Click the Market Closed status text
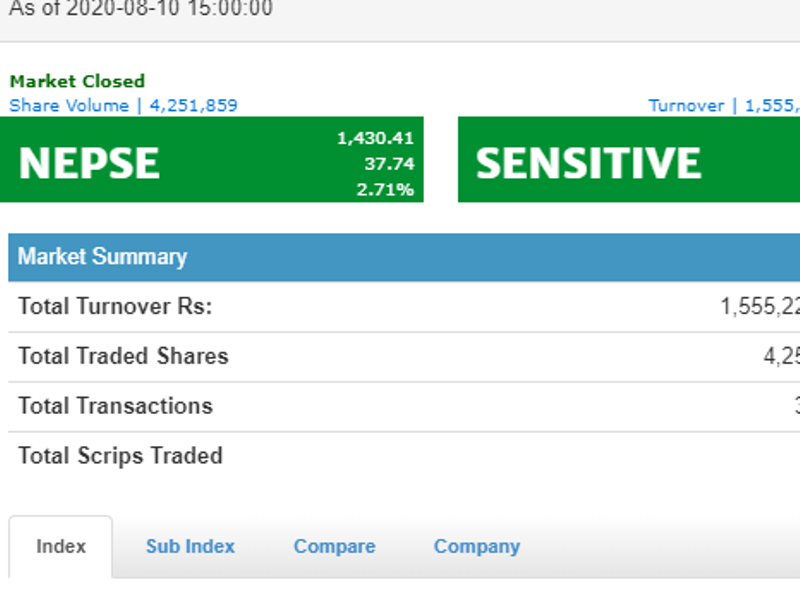This screenshot has width=800, height=591. point(77,81)
